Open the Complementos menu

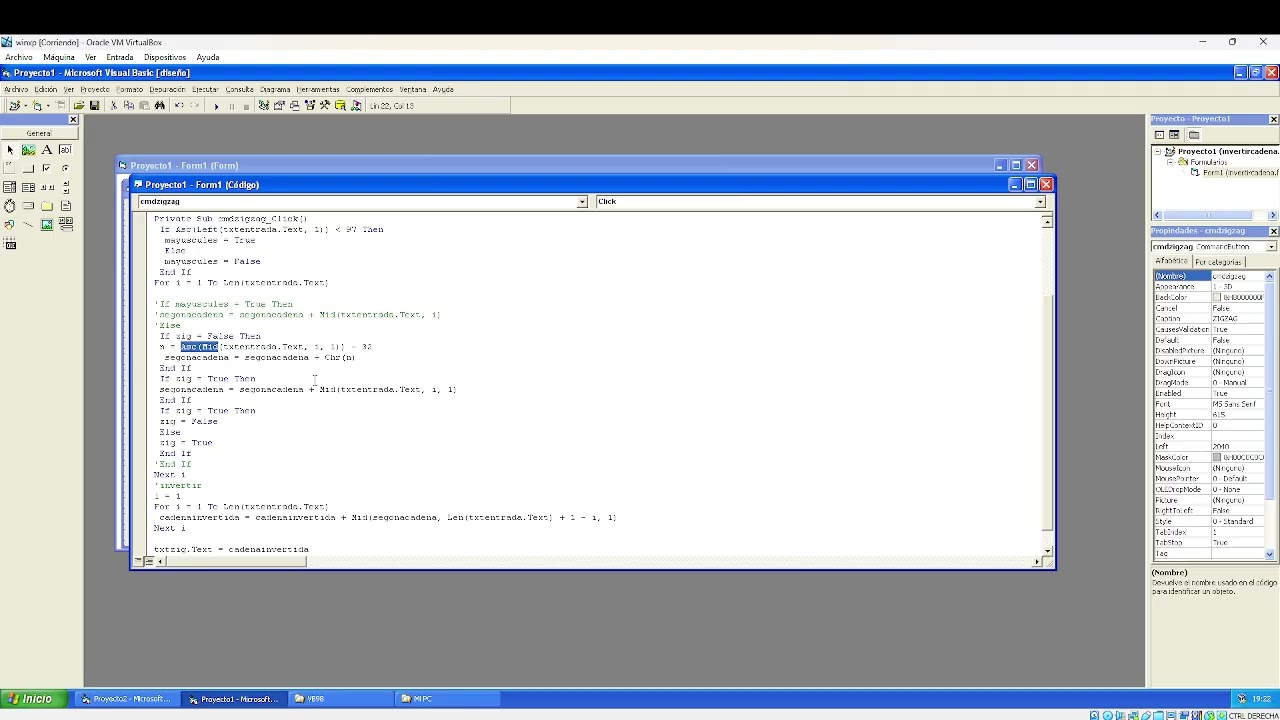click(x=370, y=89)
